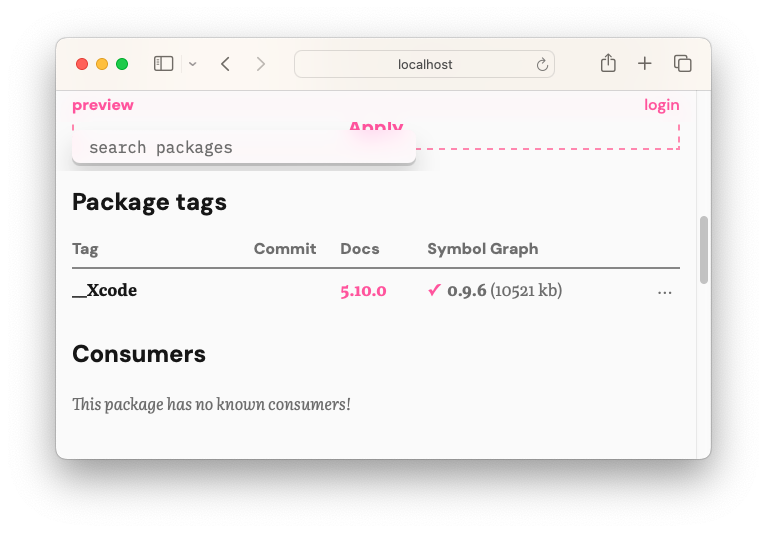The width and height of the screenshot is (767, 533).
Task: Go back with the left arrow
Action: pyautogui.click(x=225, y=64)
